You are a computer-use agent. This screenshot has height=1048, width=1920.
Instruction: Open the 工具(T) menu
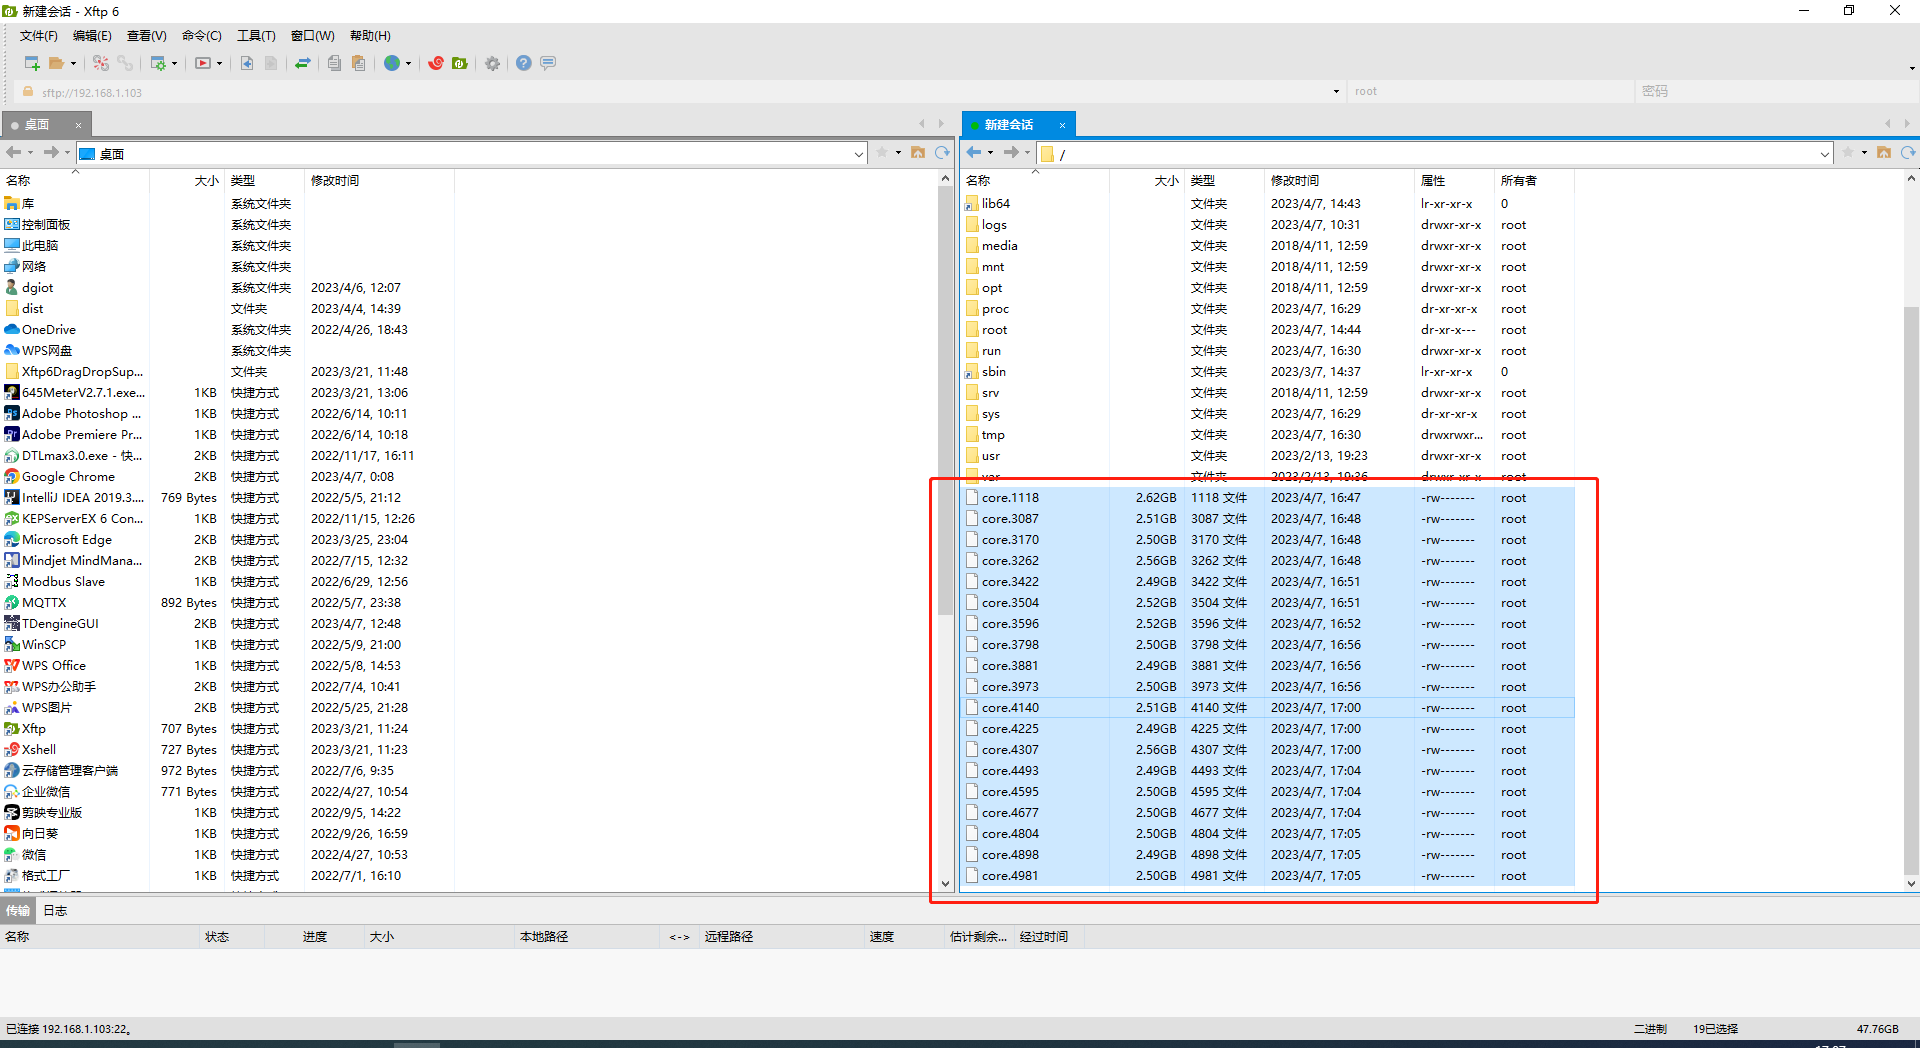256,35
